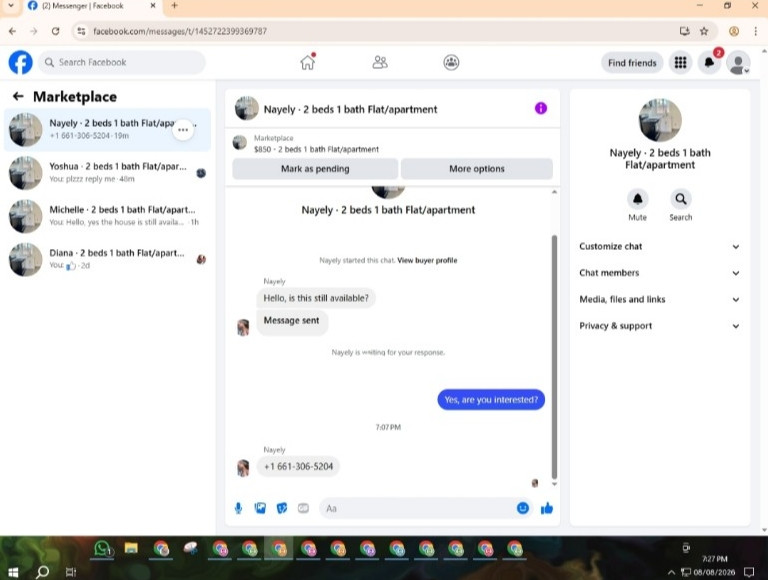Open the Groups icon in the top bar
This screenshot has width=768, height=580.
pyautogui.click(x=451, y=62)
